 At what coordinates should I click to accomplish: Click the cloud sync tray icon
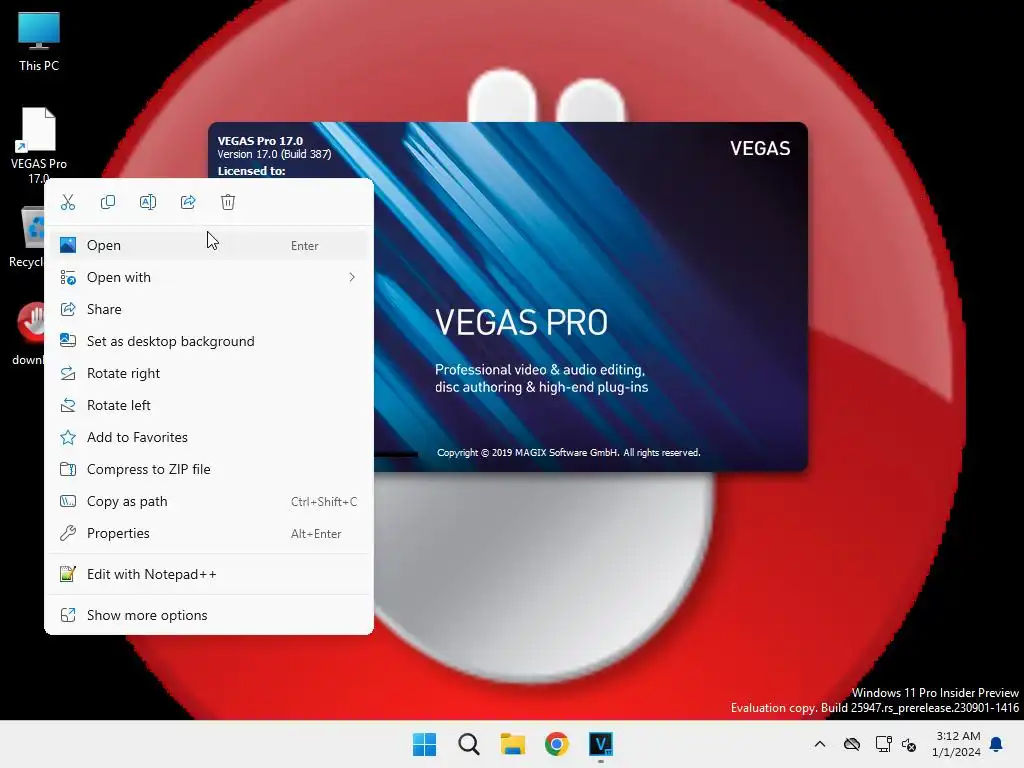click(x=852, y=744)
